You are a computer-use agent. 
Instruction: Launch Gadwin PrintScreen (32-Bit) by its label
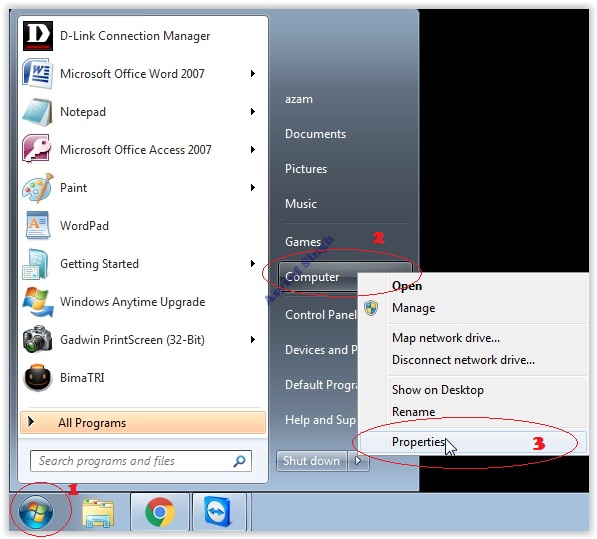[x=132, y=340]
